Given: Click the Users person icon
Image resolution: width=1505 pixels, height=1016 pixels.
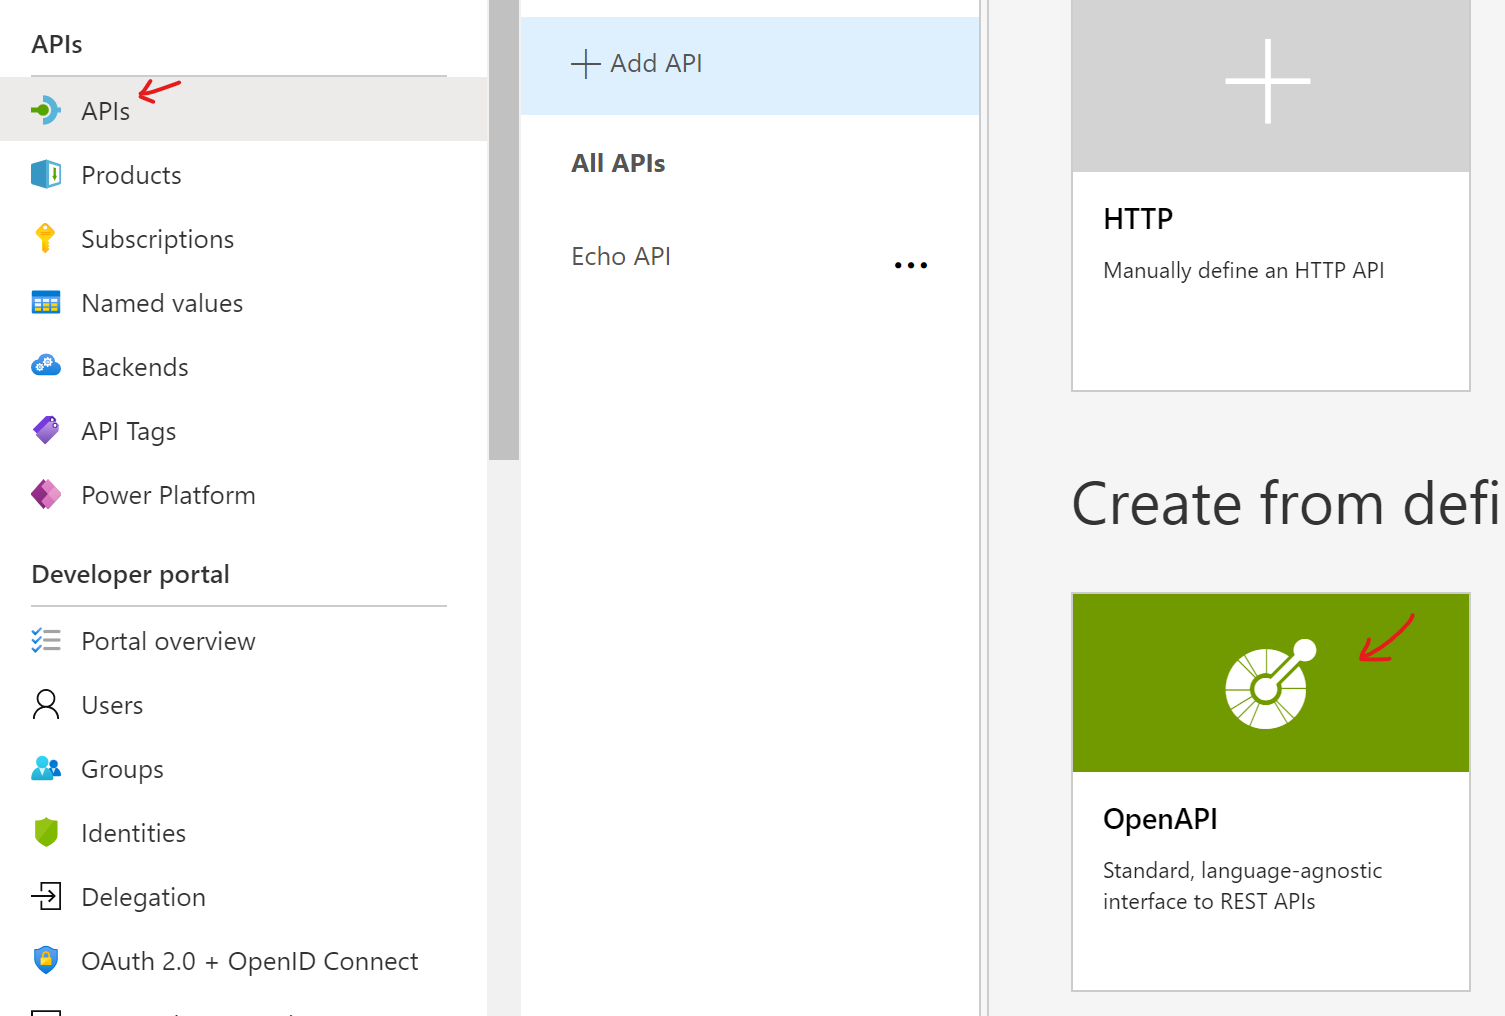Looking at the screenshot, I should pyautogui.click(x=46, y=704).
